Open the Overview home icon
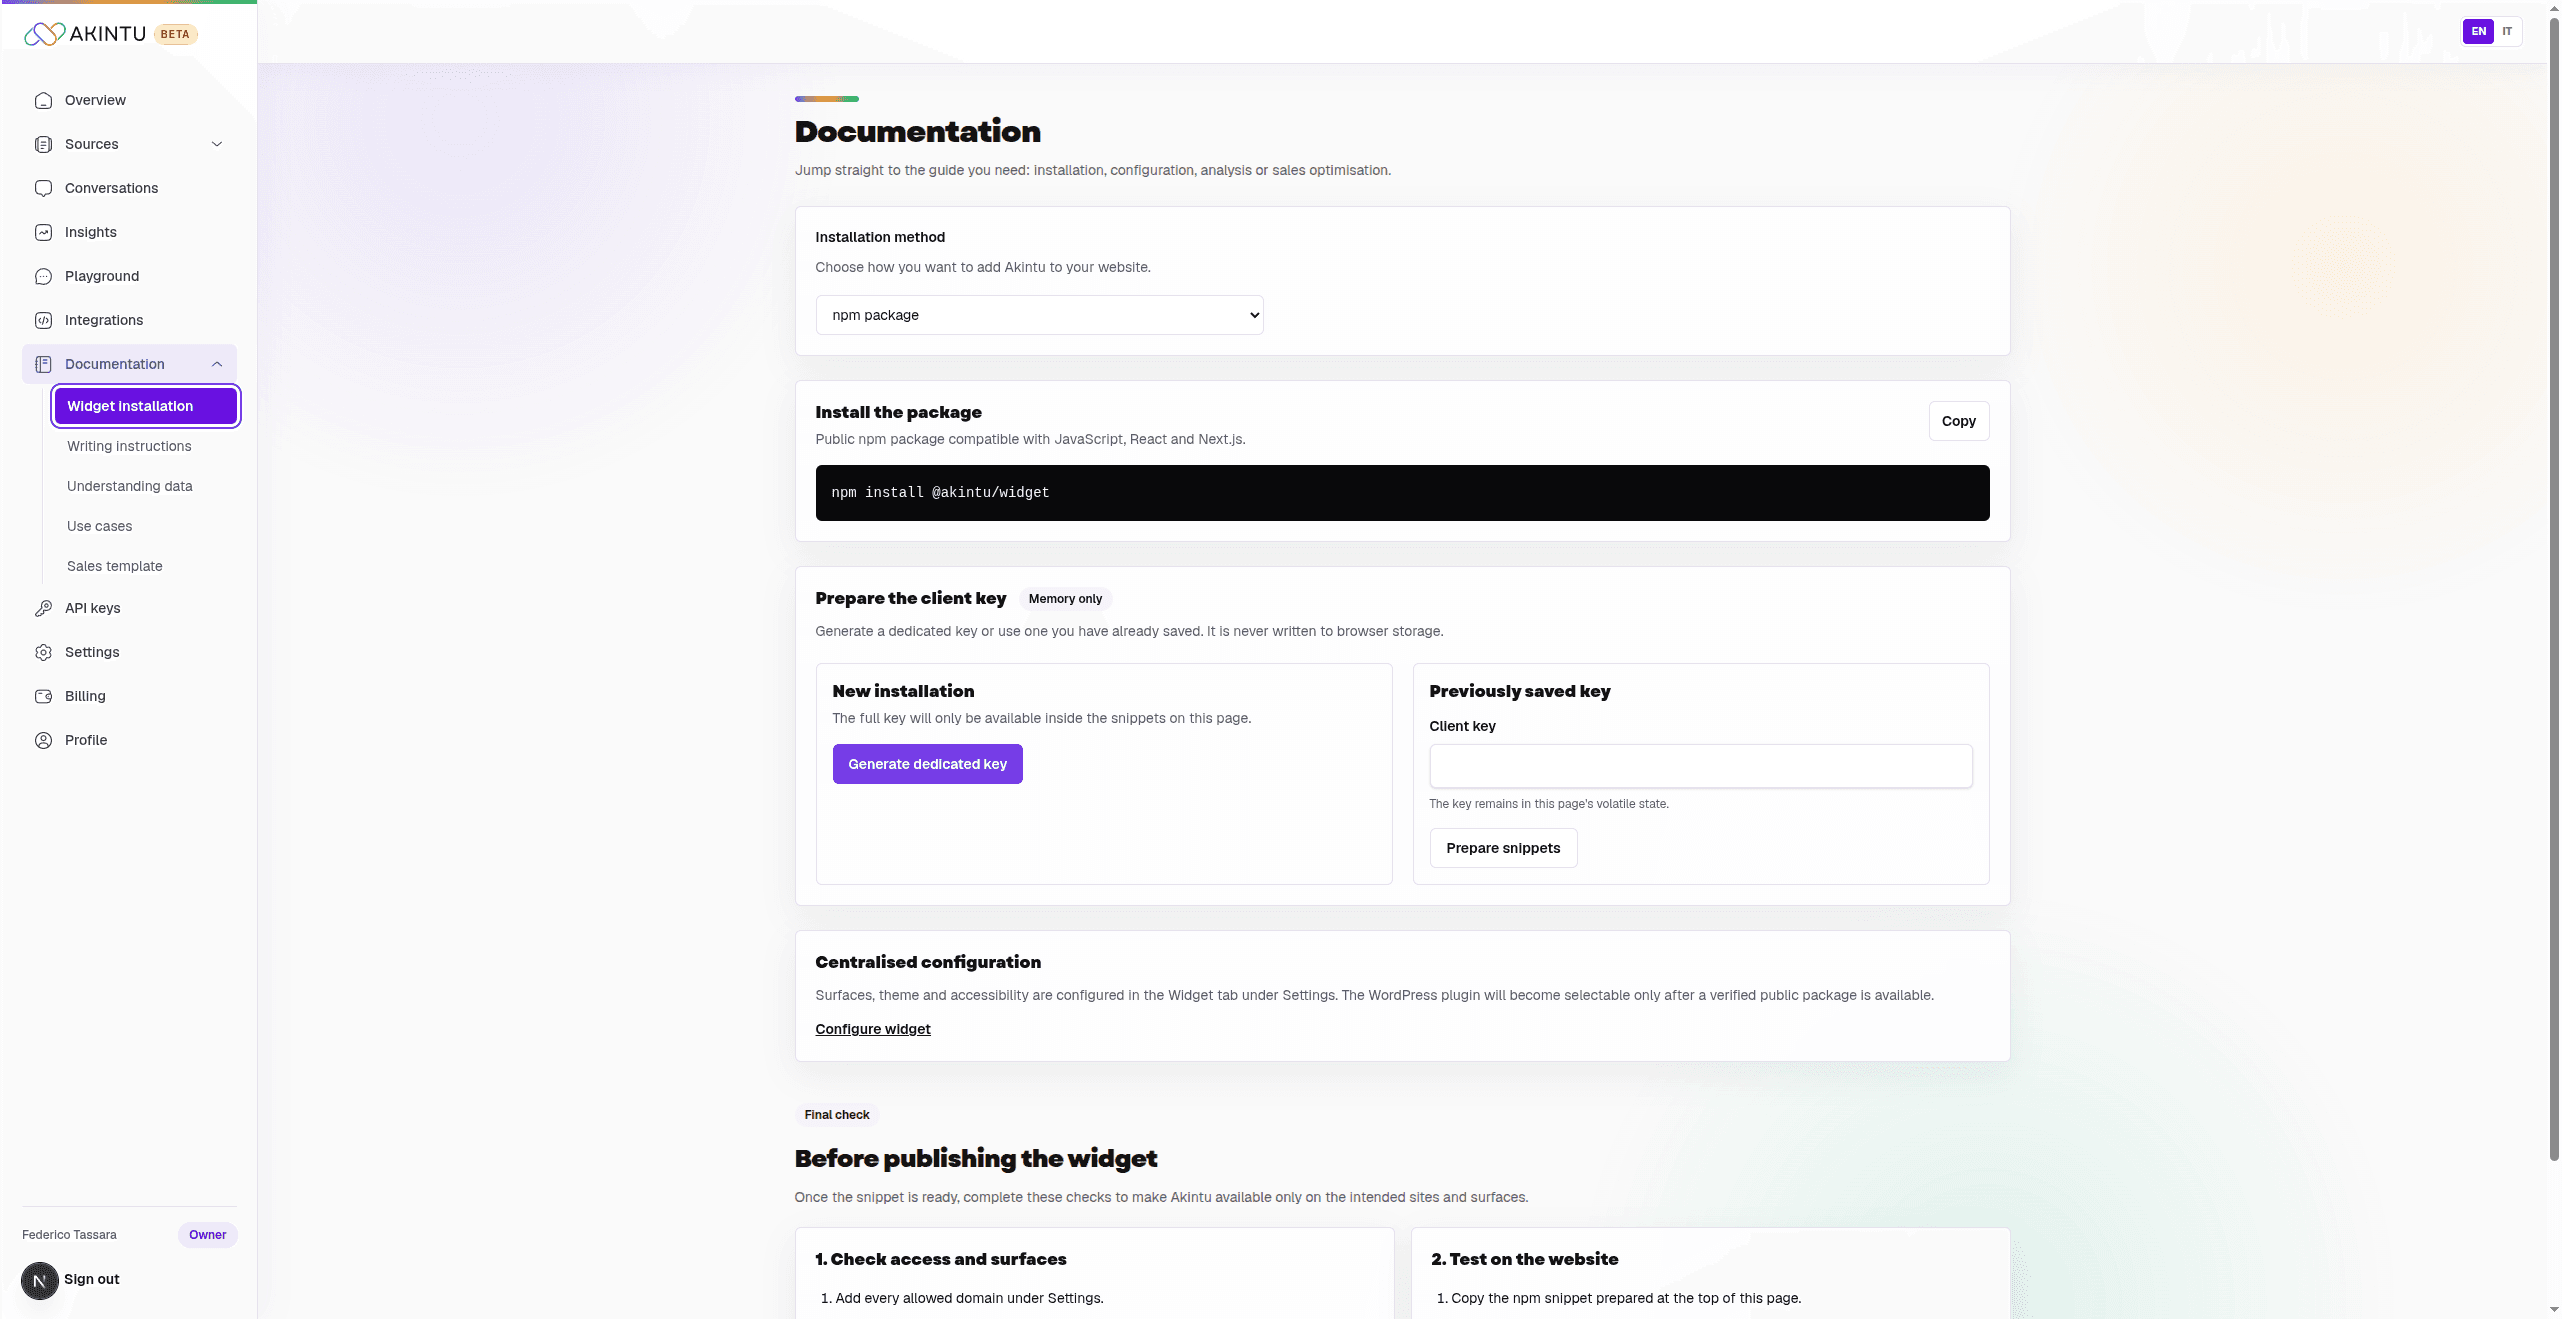2562x1319 pixels. coord(43,100)
